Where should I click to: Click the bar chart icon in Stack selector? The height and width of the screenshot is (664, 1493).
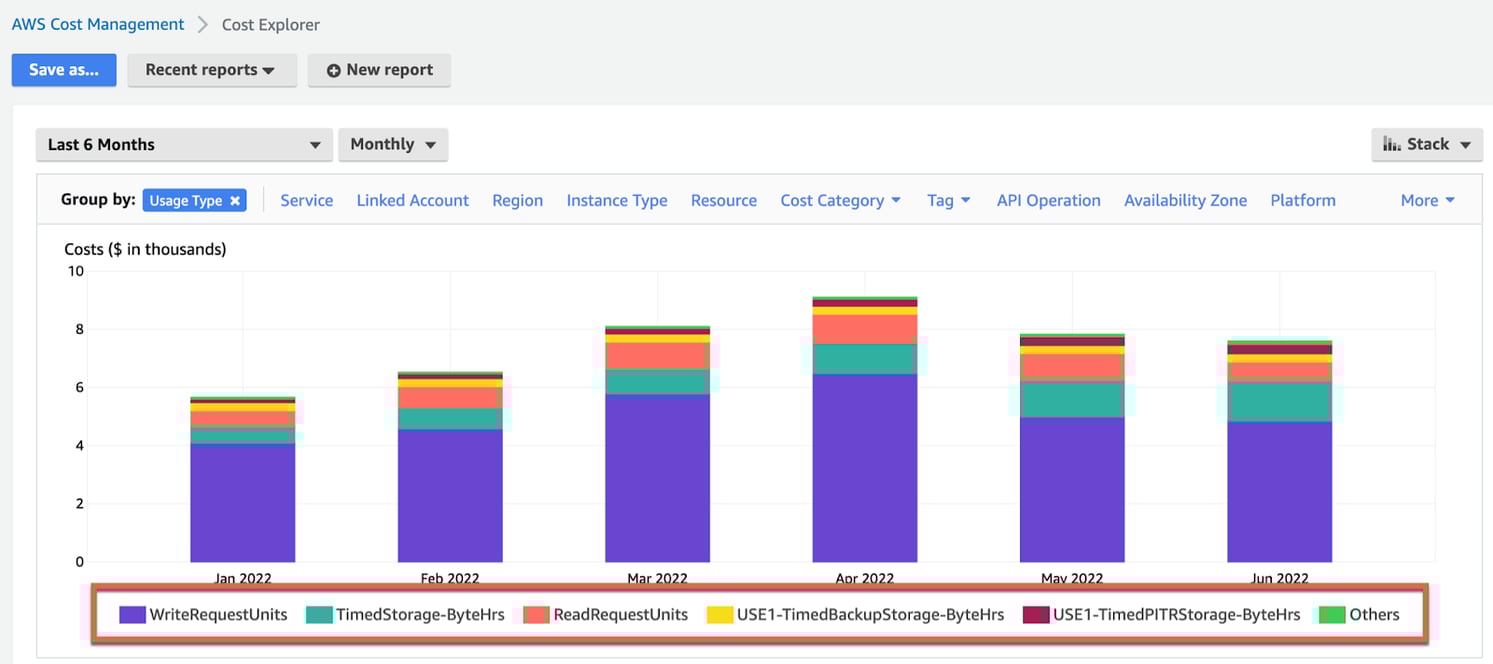[x=1392, y=144]
